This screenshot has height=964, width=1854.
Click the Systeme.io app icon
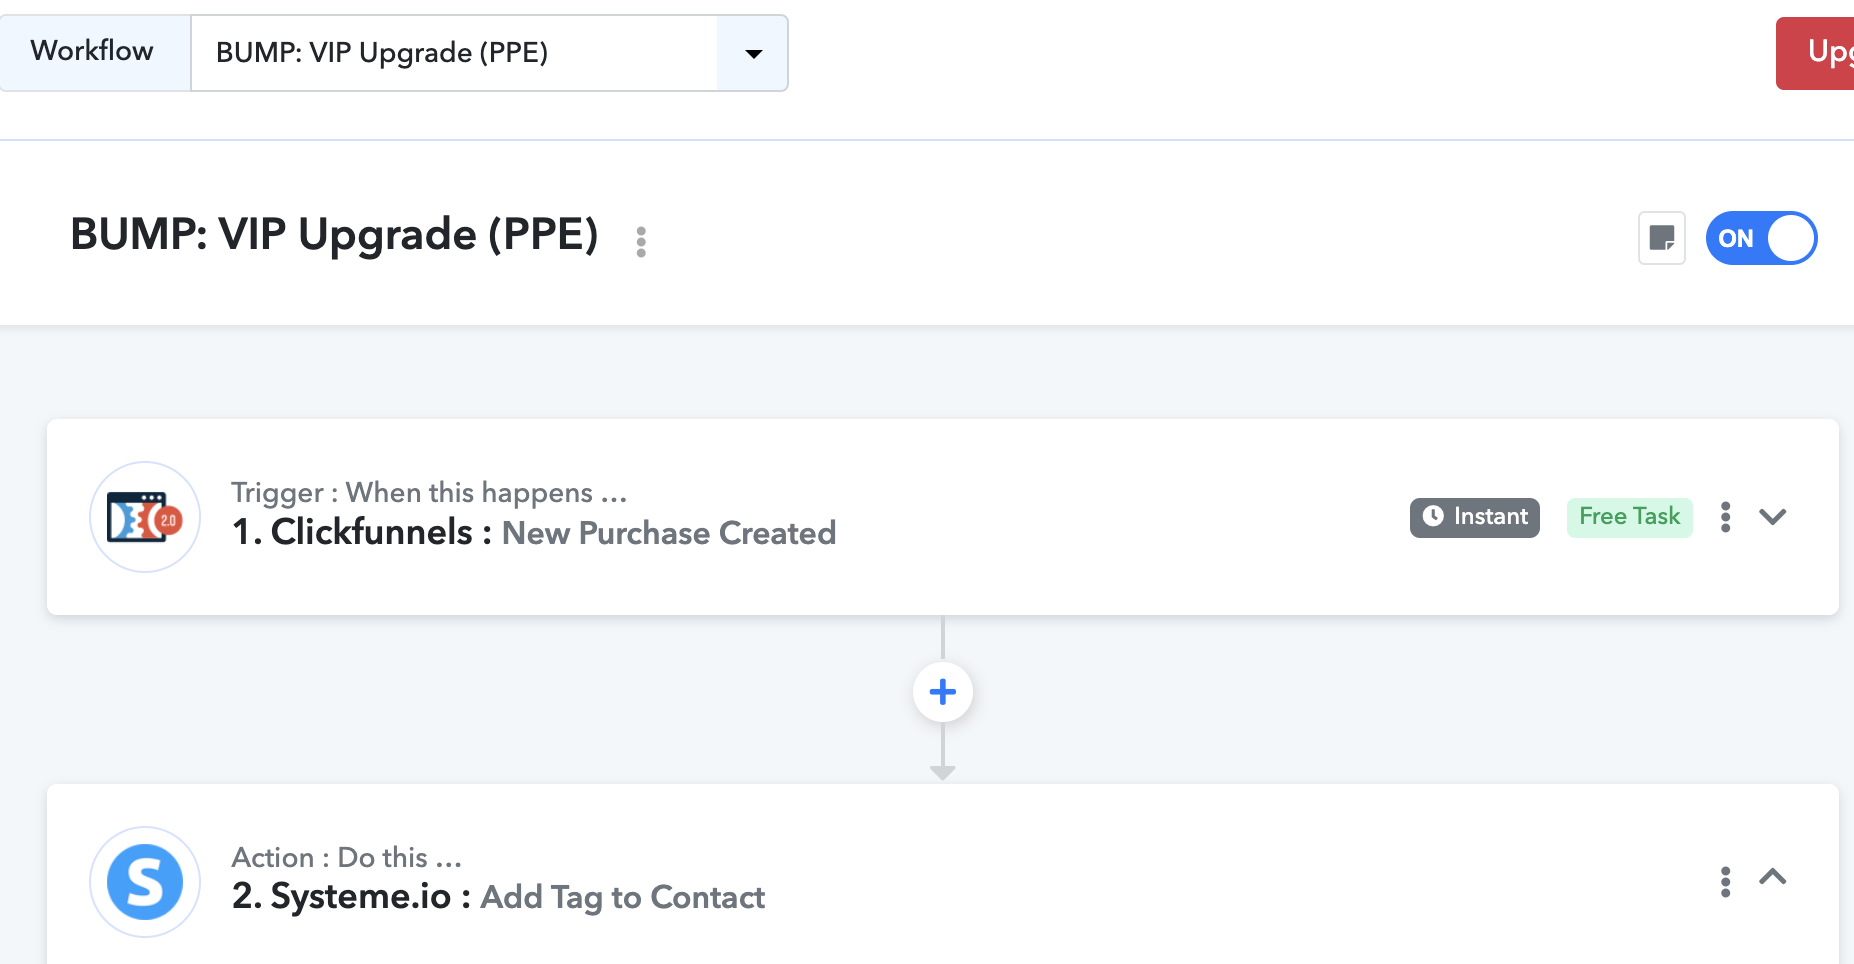pos(145,882)
